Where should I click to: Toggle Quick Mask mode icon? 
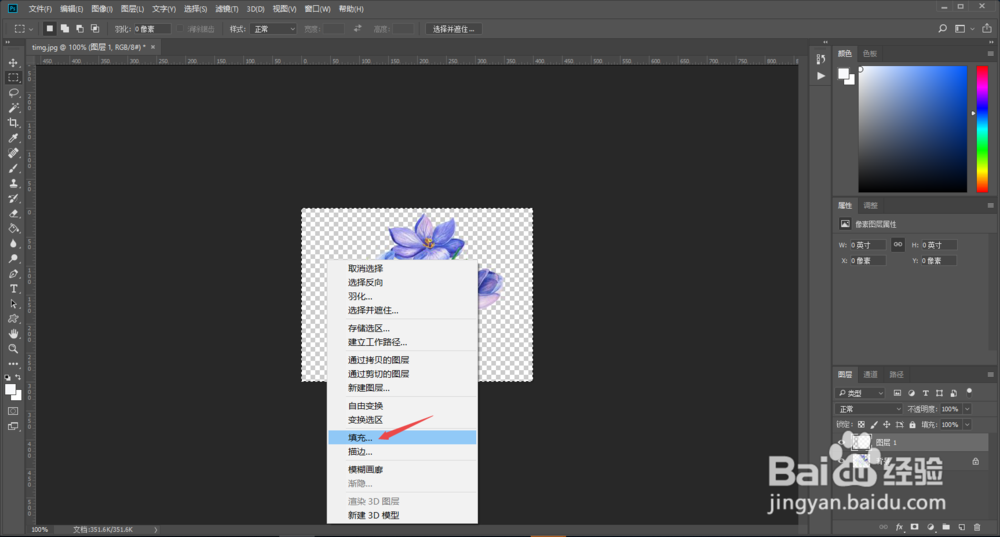(x=13, y=411)
